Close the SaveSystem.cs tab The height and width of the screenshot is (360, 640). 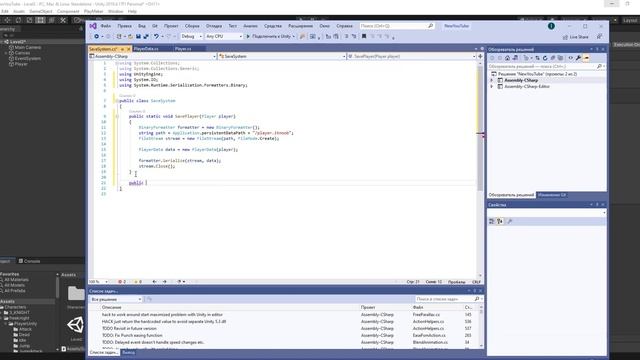(129, 49)
